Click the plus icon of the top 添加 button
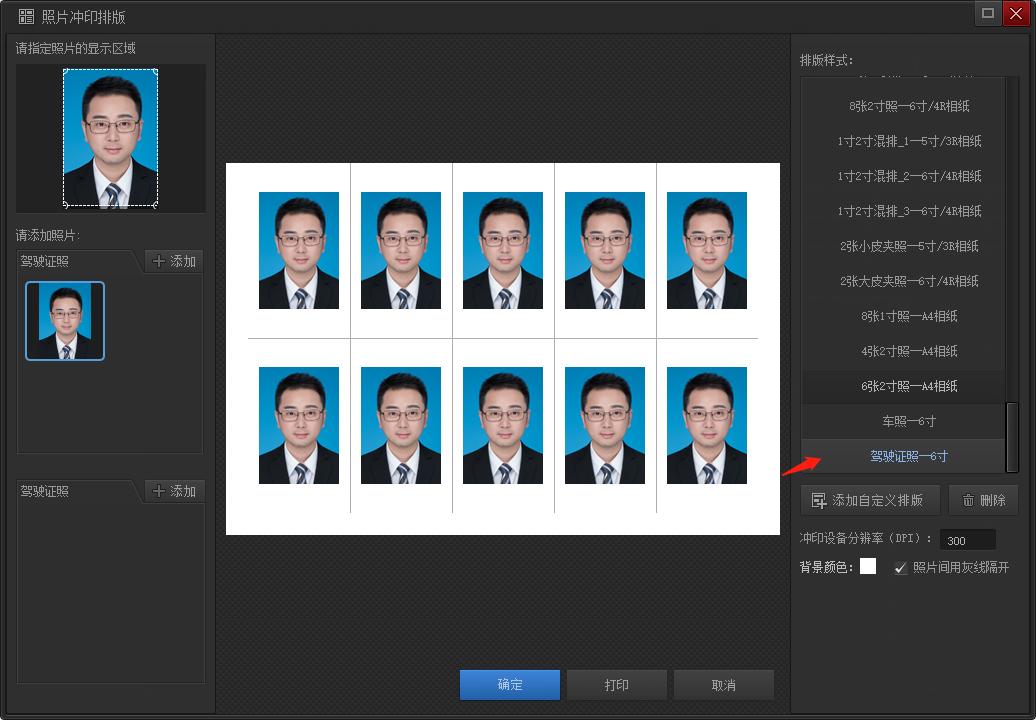Image resolution: width=1036 pixels, height=720 pixels. point(159,261)
